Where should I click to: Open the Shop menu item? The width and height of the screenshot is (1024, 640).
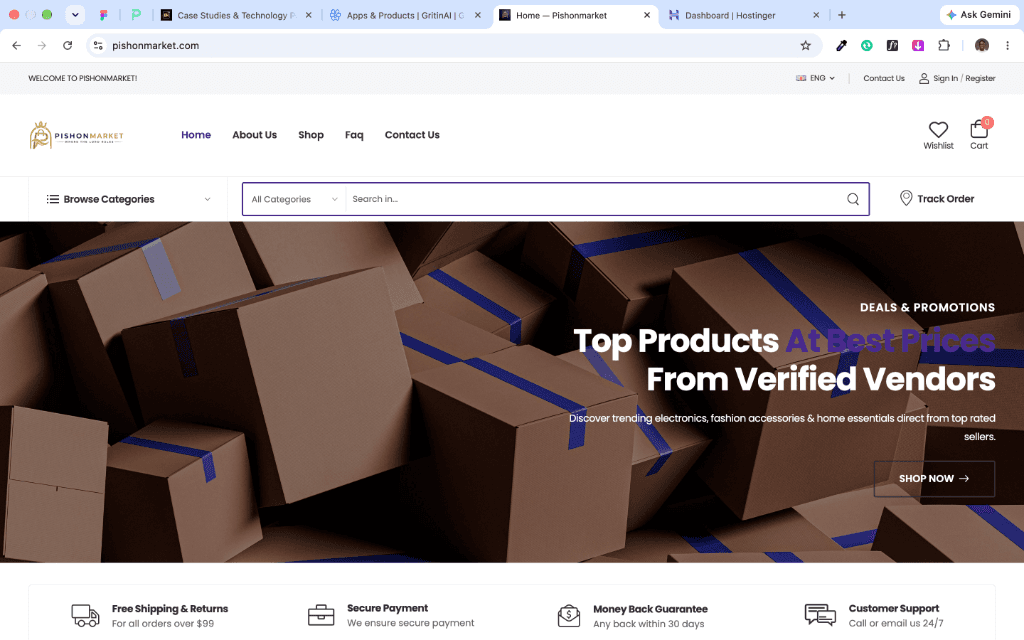[311, 135]
